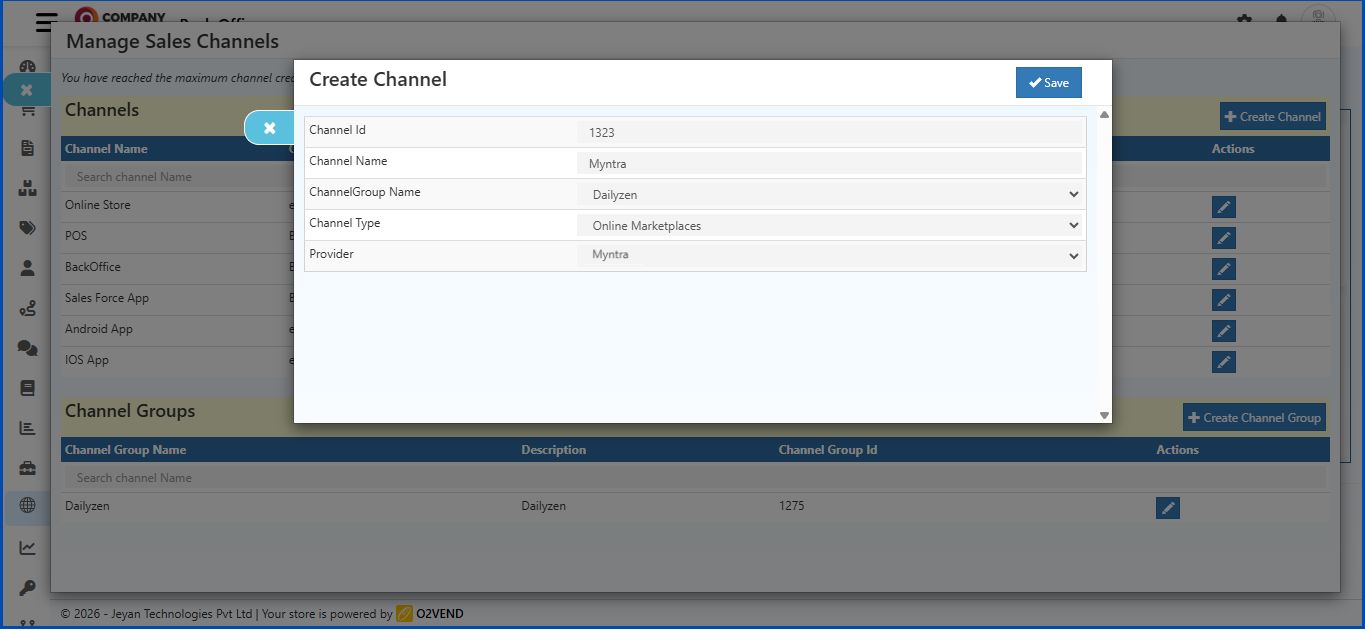The image size is (1365, 631).
Task: Click the notification bell in the top bar
Action: [x=1281, y=19]
